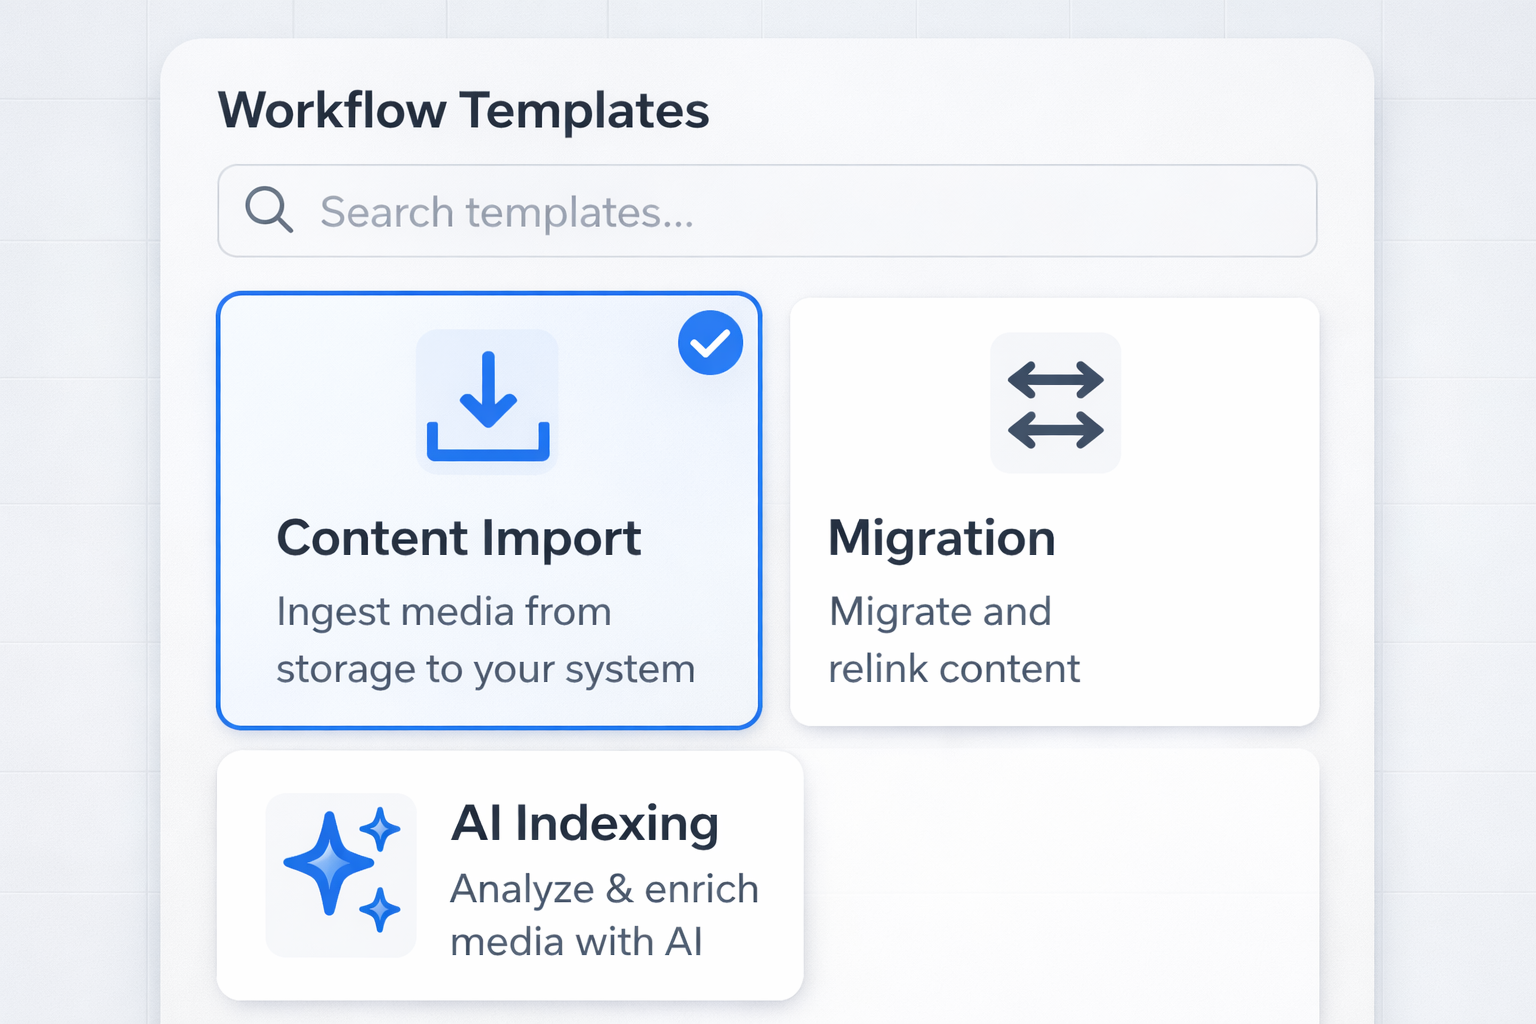This screenshot has width=1536, height=1024.
Task: Click the small bottom sparkle star in AI Indexing icon
Action: click(379, 909)
